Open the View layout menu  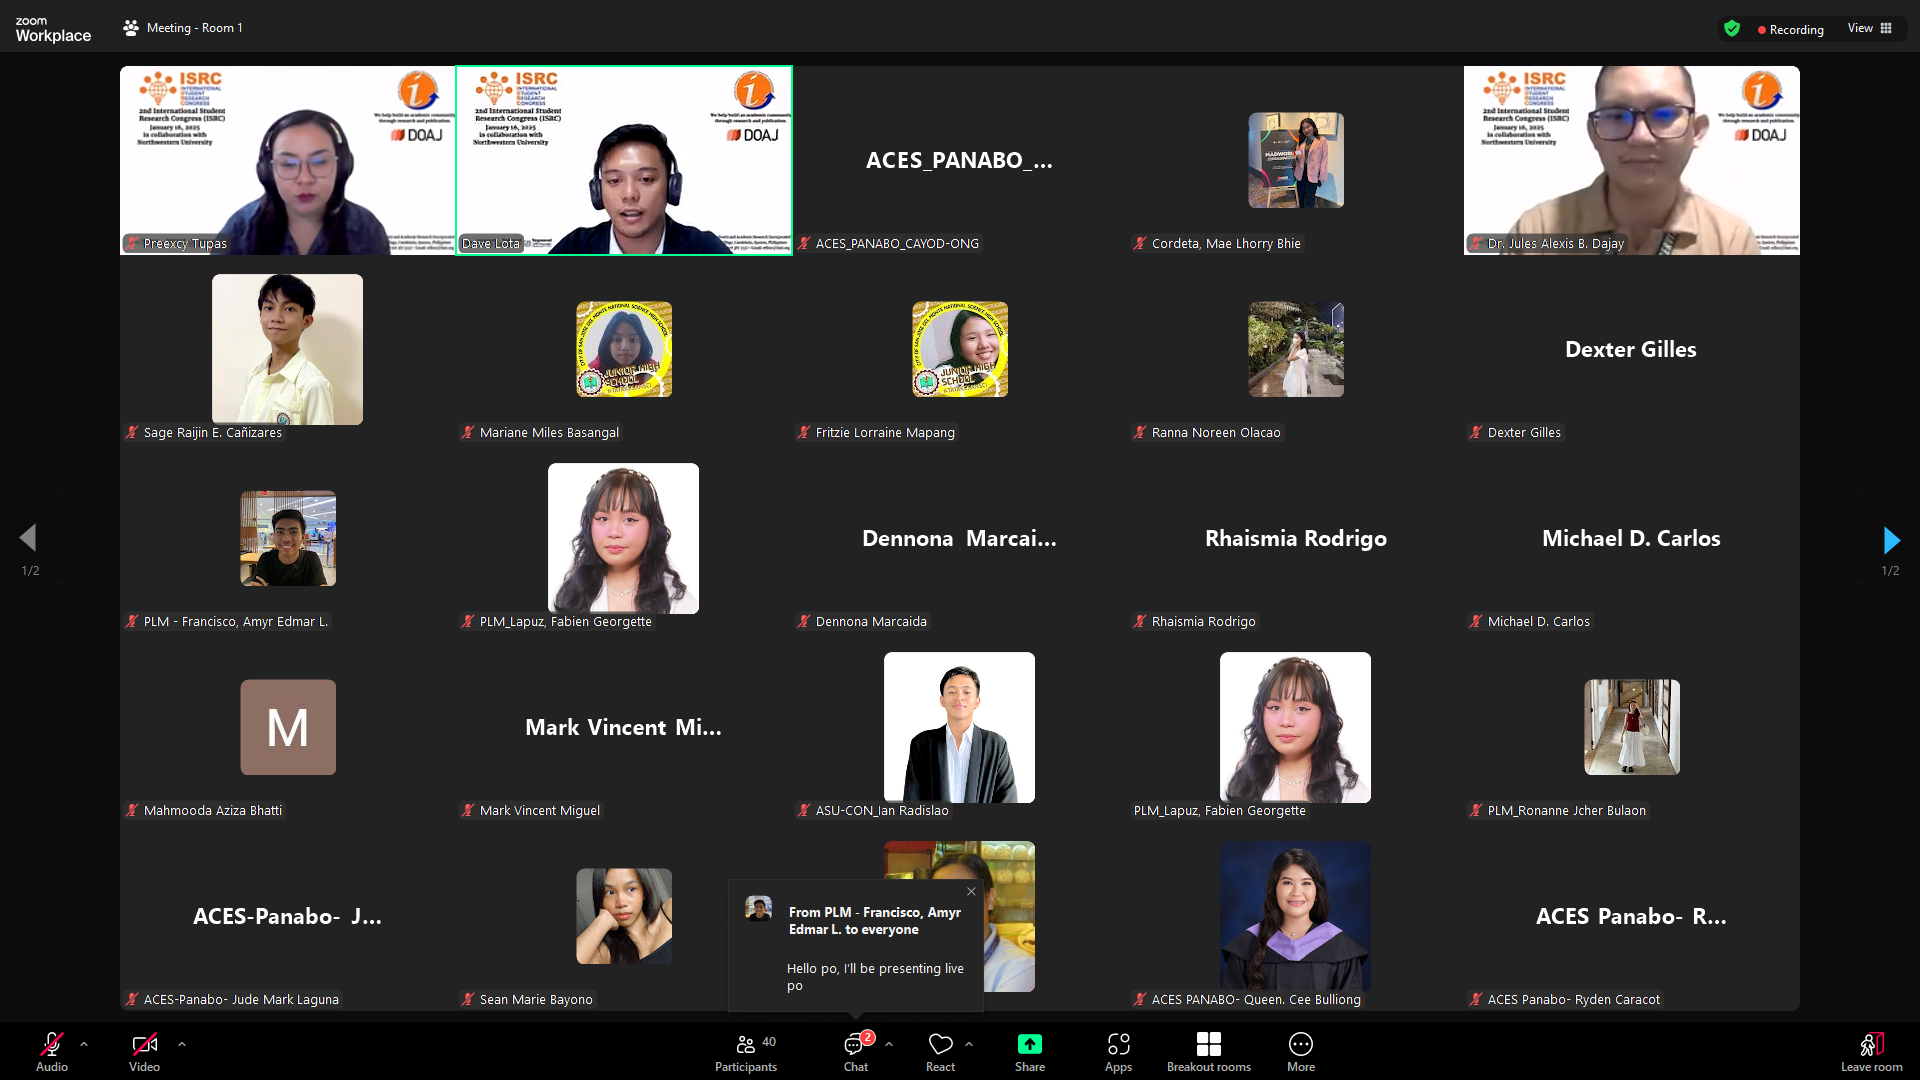(x=1869, y=28)
